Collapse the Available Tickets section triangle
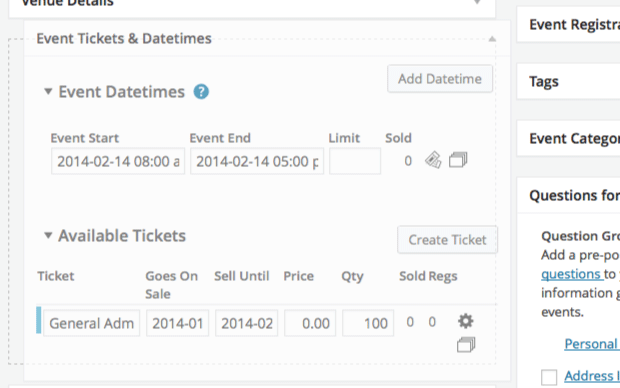The width and height of the screenshot is (620, 388). 48,235
